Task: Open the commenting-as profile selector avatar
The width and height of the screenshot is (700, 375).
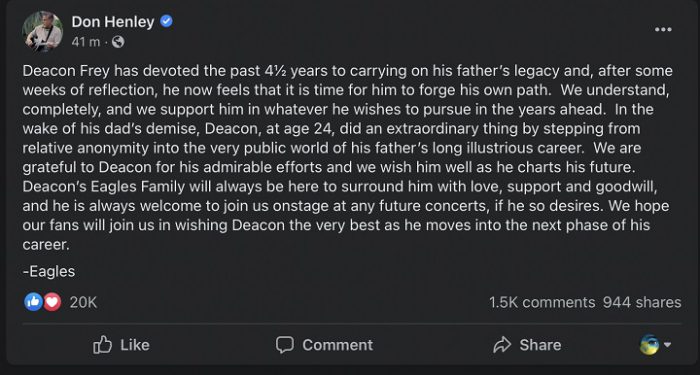Action: tap(650, 345)
